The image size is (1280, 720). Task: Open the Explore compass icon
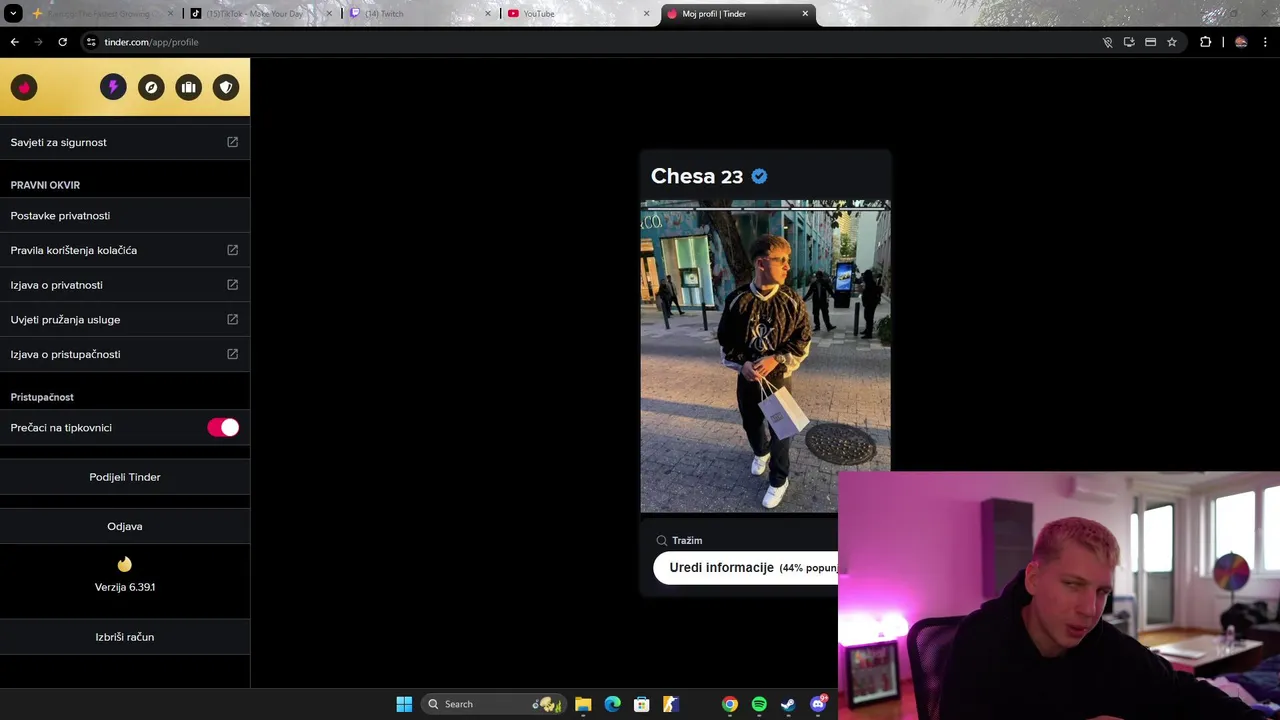pyautogui.click(x=151, y=87)
